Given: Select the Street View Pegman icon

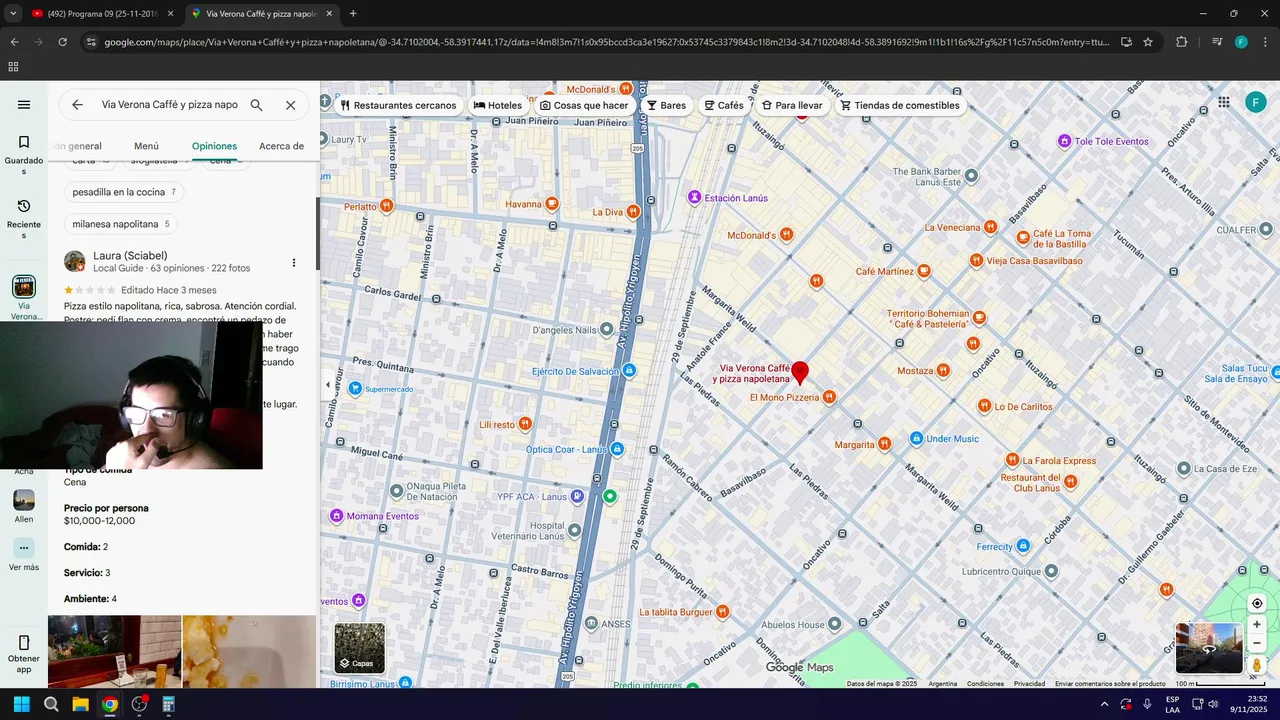Looking at the screenshot, I should (1257, 665).
